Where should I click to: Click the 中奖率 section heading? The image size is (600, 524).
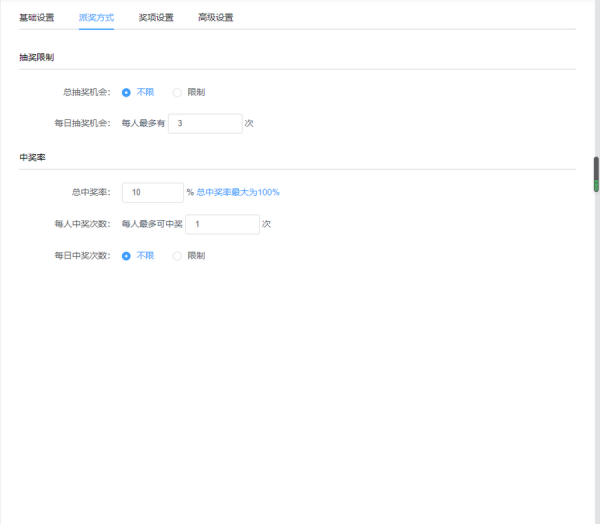[33, 158]
